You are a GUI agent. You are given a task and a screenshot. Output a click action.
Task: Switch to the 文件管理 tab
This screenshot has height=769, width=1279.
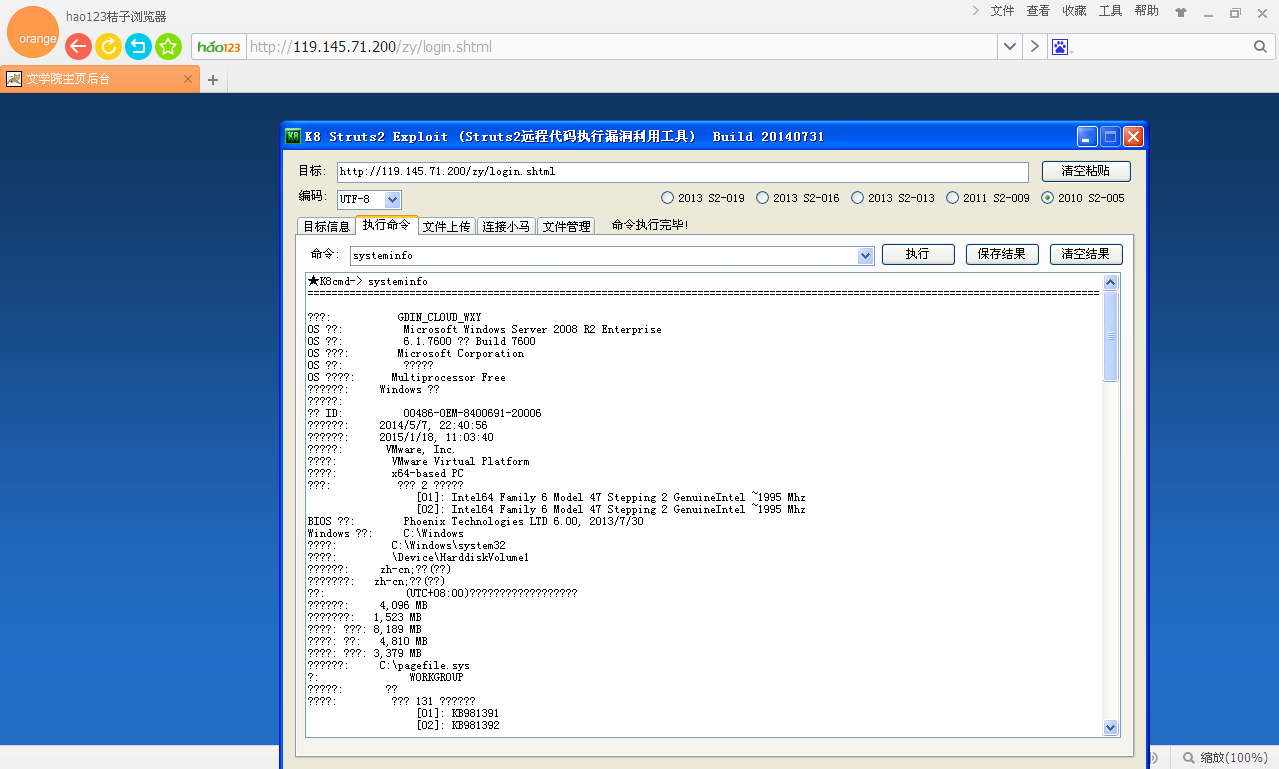567,227
